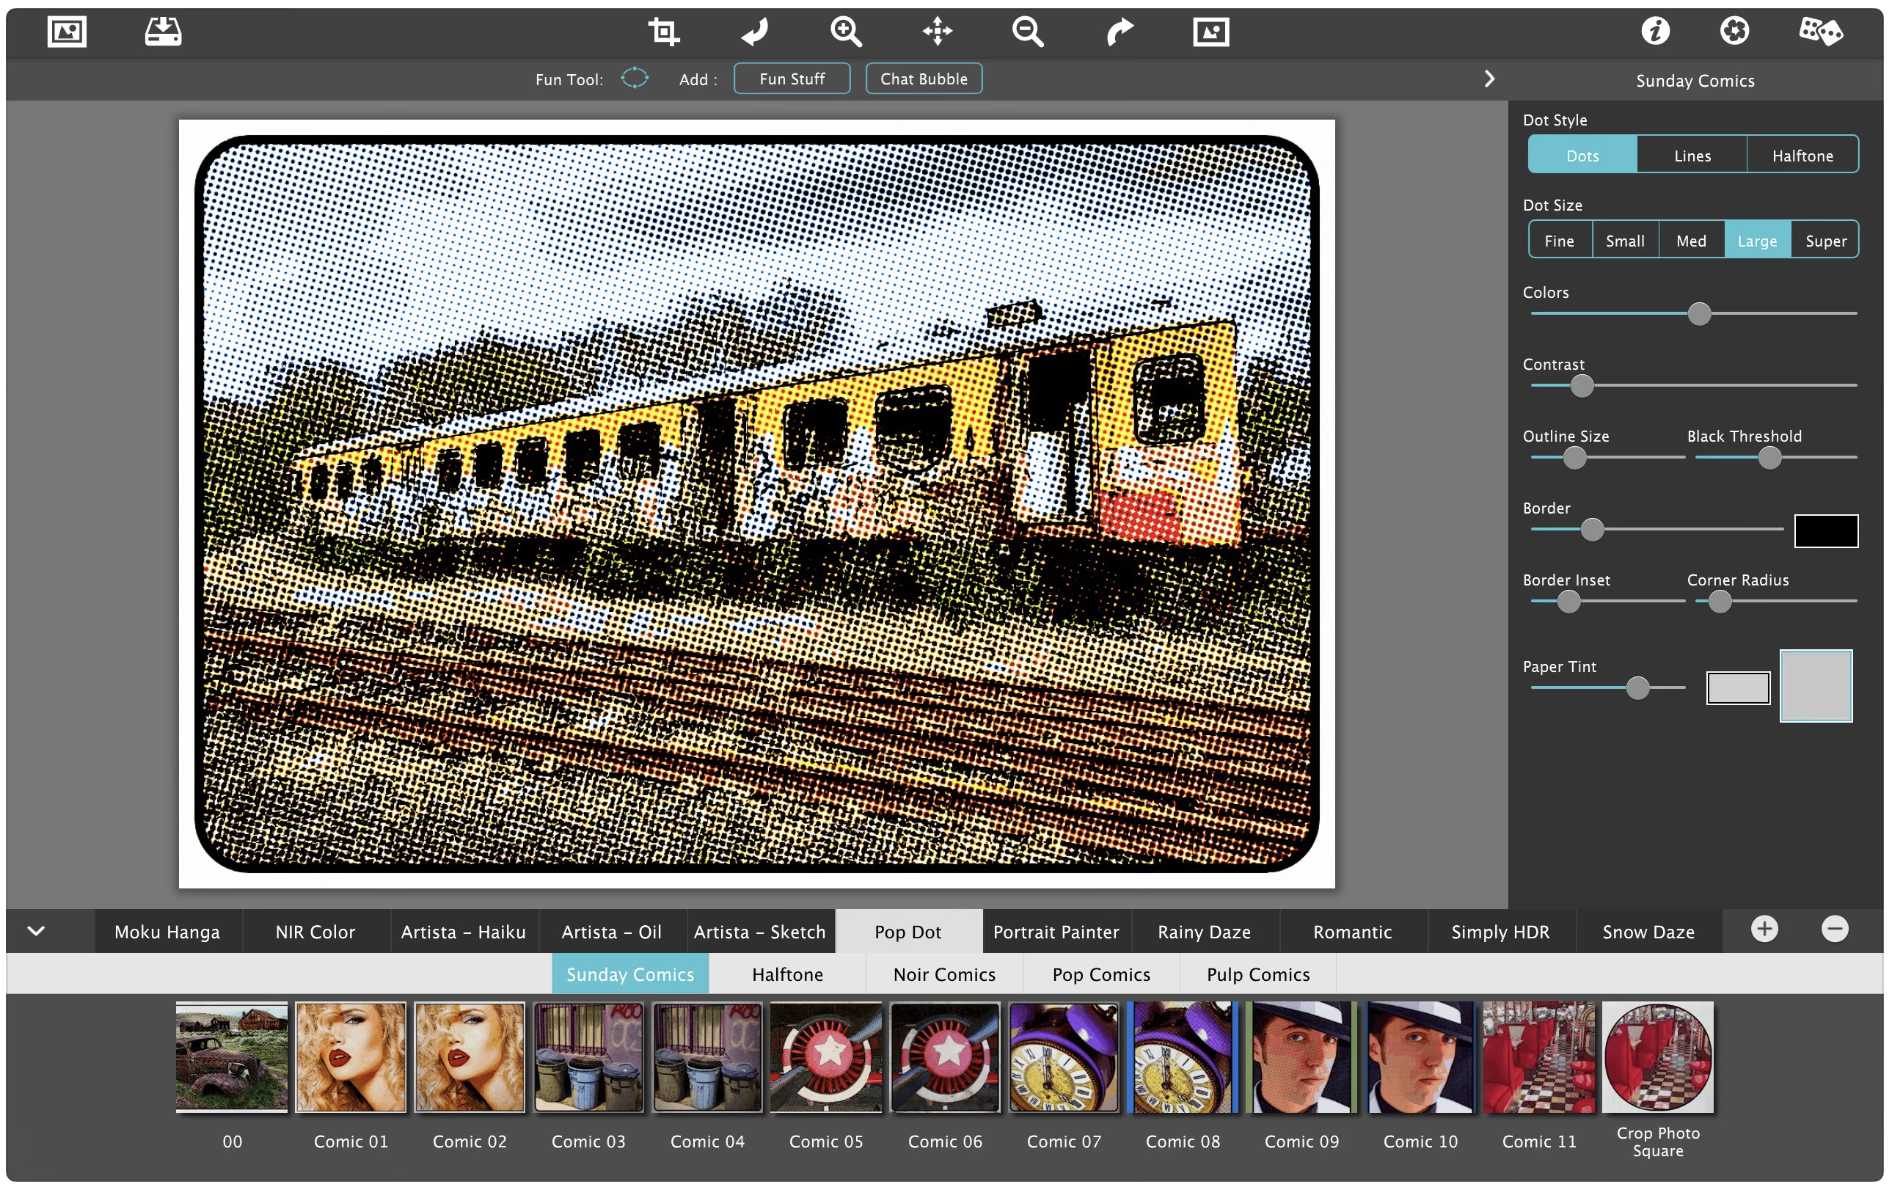
Task: Select the crop tool
Action: (x=663, y=32)
